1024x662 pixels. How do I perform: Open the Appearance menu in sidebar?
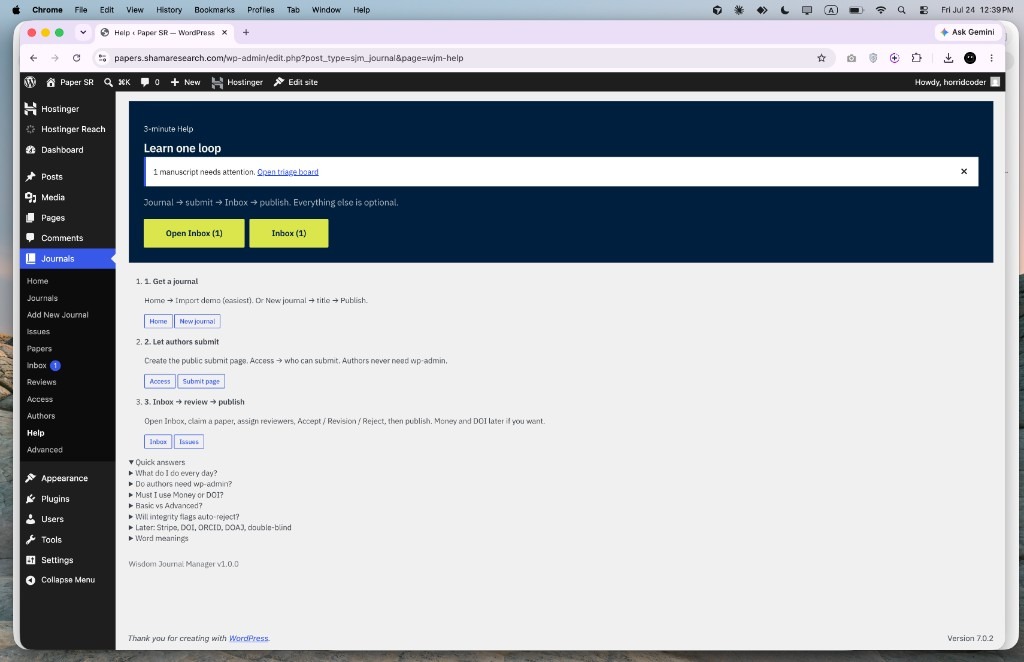(x=64, y=478)
